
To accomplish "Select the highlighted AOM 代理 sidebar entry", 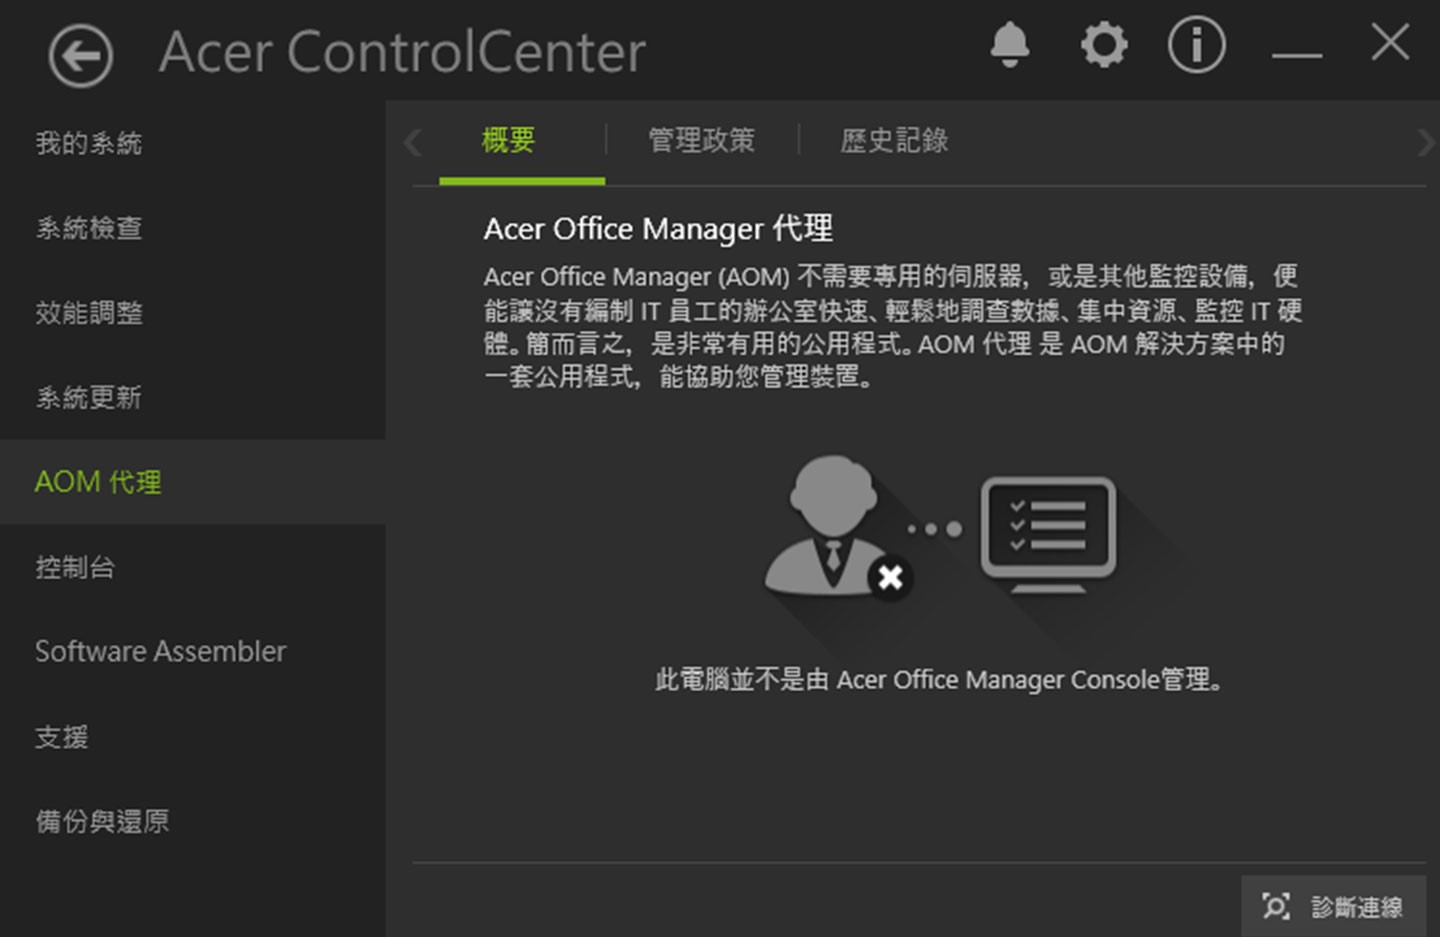I will point(97,482).
